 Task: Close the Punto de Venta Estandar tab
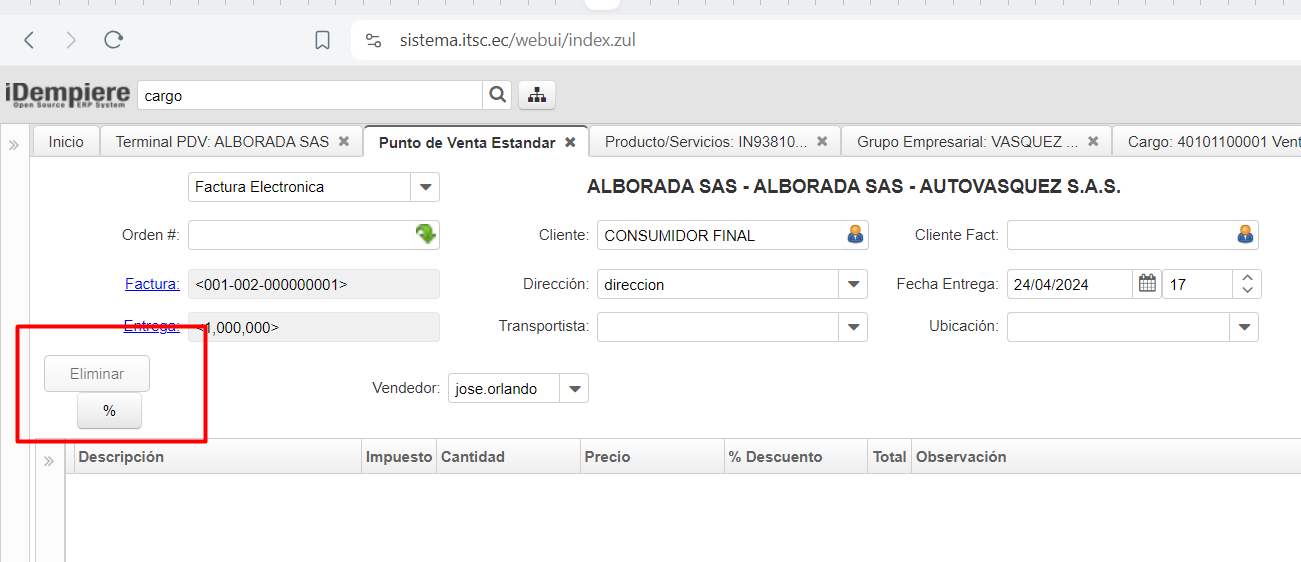coord(570,142)
